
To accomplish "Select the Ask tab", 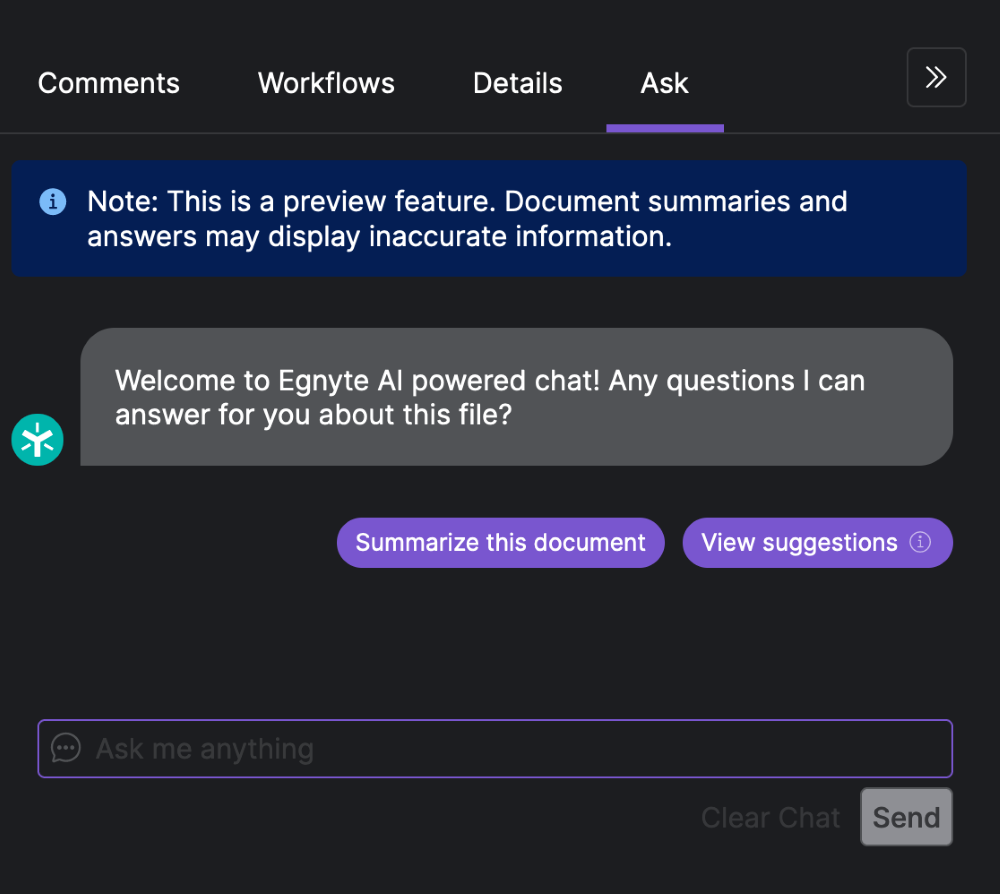I will 664,83.
